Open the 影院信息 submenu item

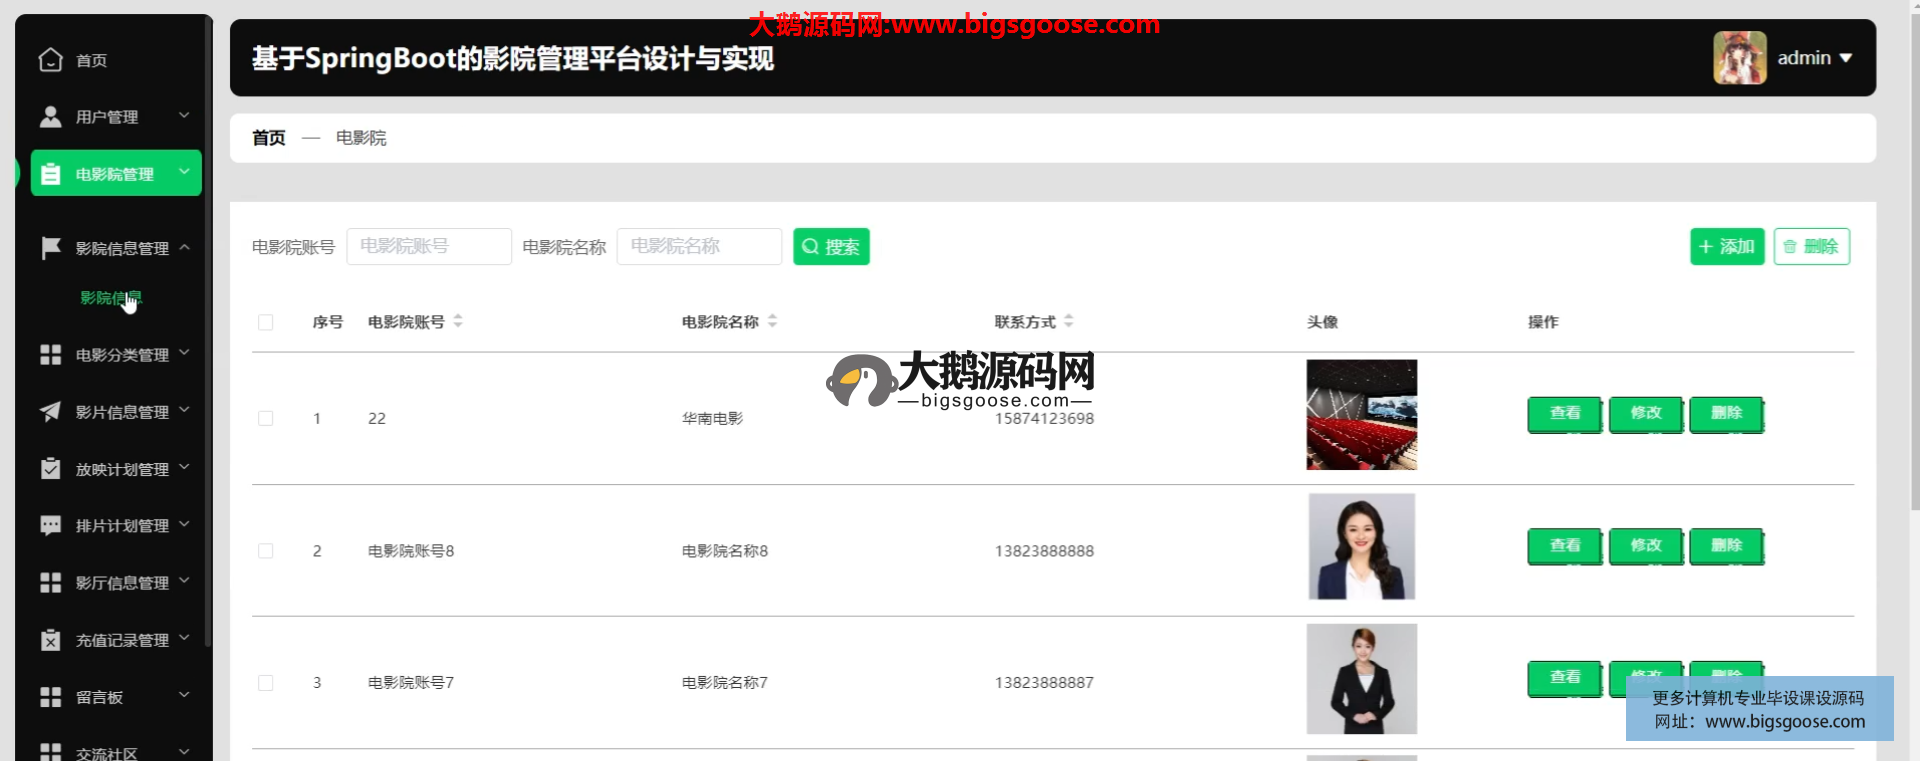(111, 298)
